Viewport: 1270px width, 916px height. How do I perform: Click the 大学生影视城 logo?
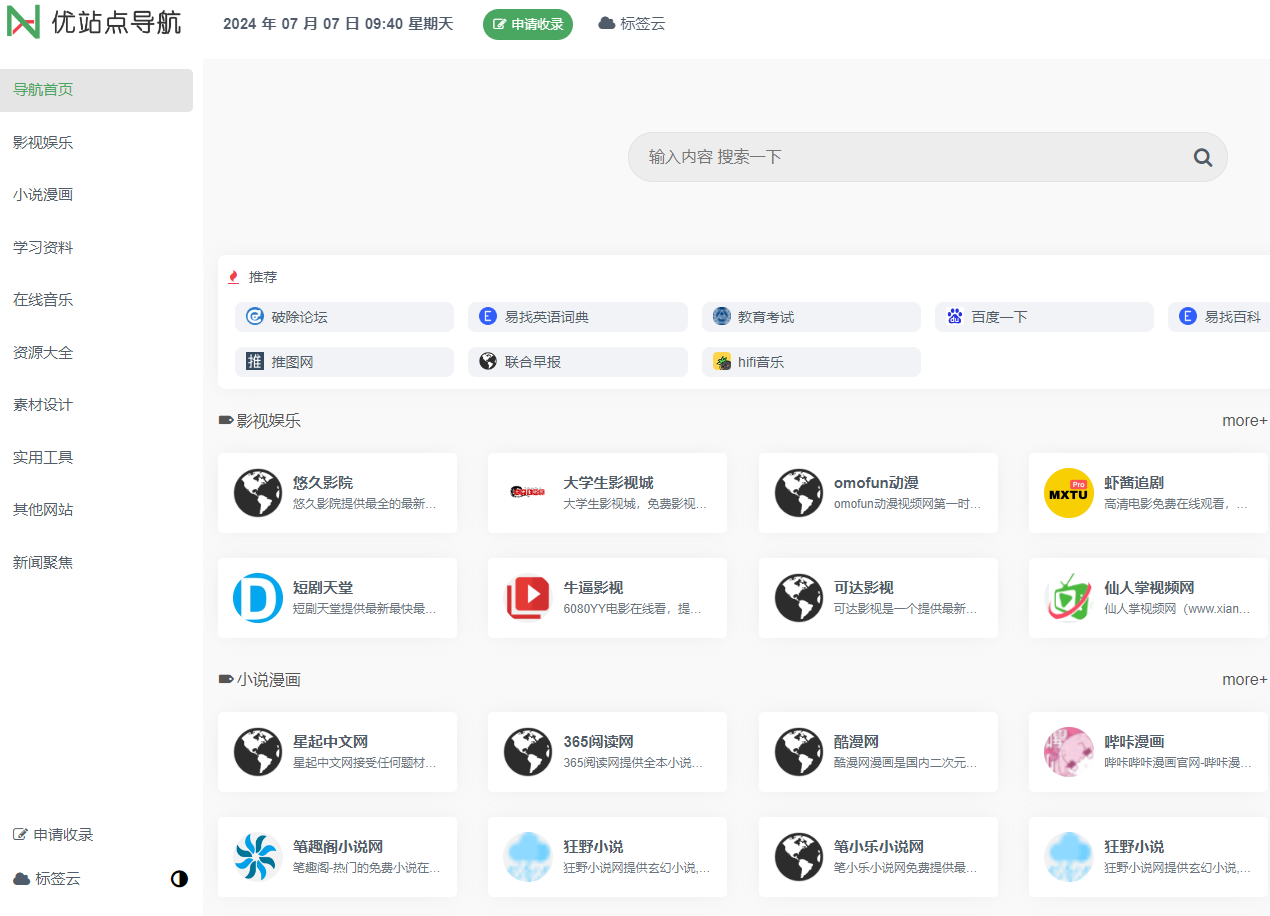tap(528, 493)
